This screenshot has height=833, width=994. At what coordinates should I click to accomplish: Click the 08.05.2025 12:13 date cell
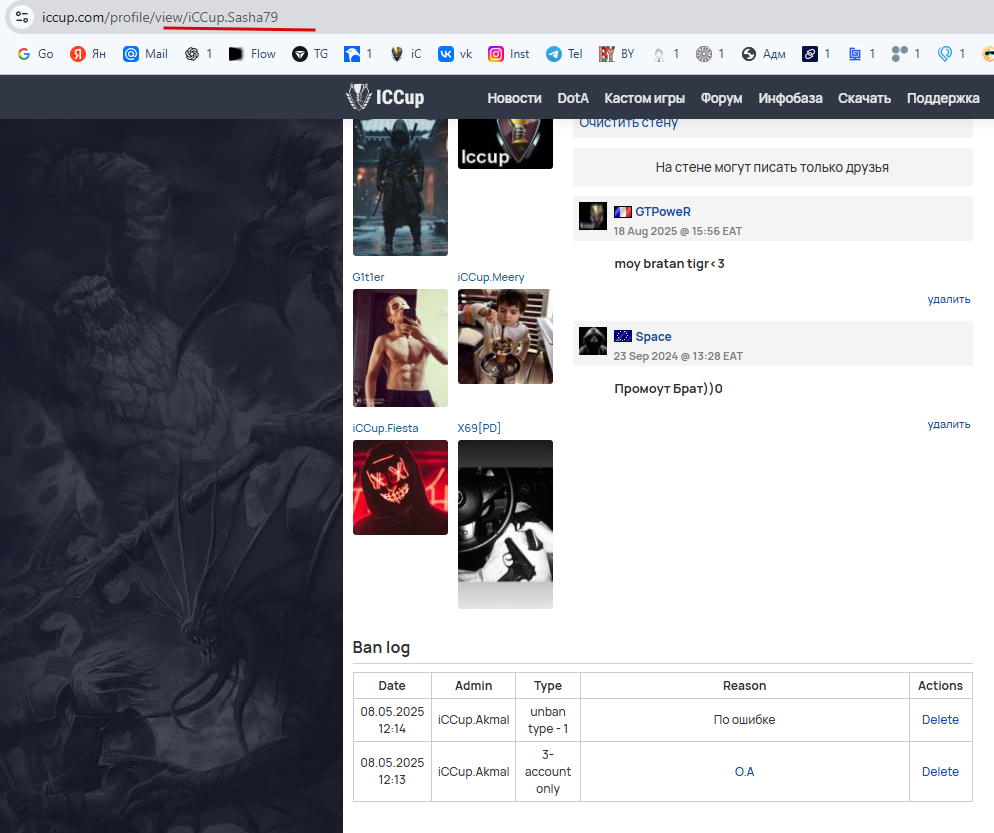392,772
